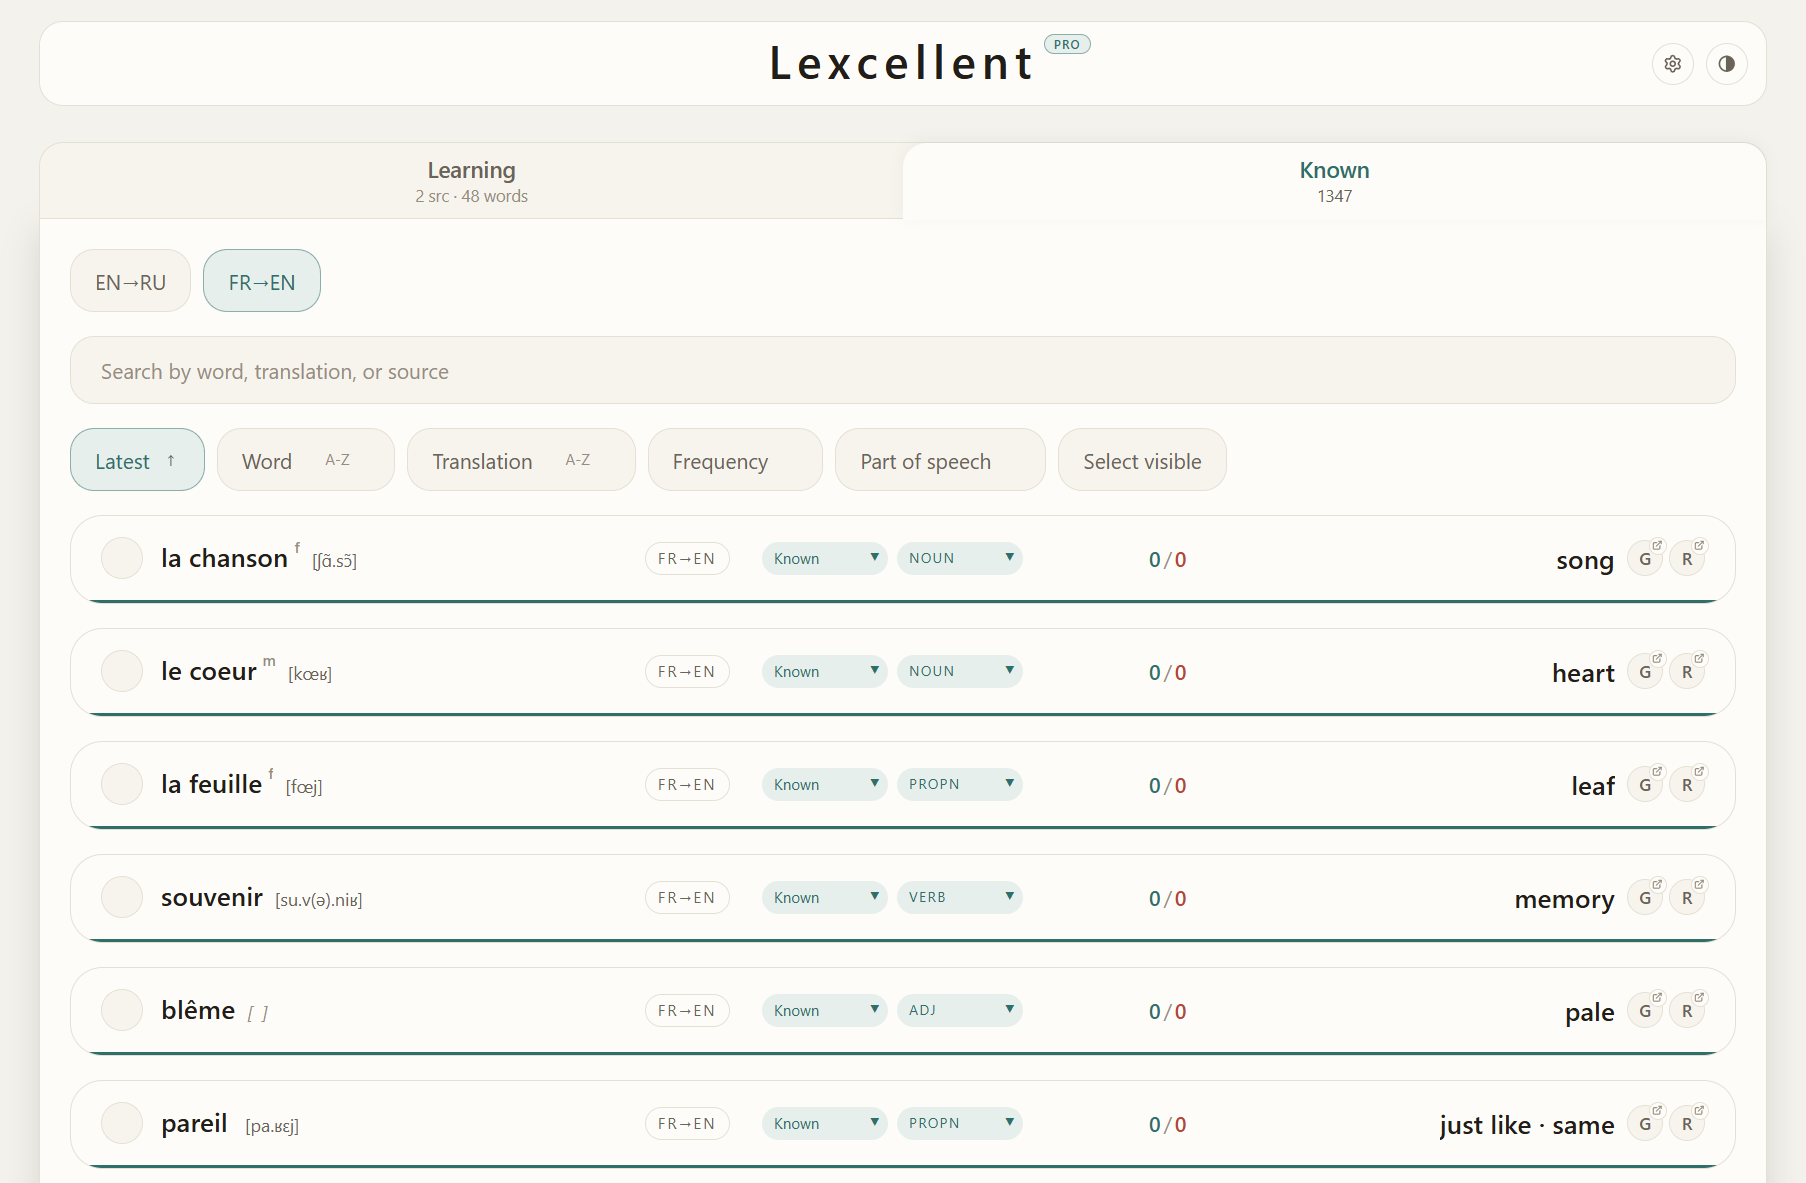Image resolution: width=1806 pixels, height=1183 pixels.
Task: Click the word 'le coeur'
Action: point(209,671)
